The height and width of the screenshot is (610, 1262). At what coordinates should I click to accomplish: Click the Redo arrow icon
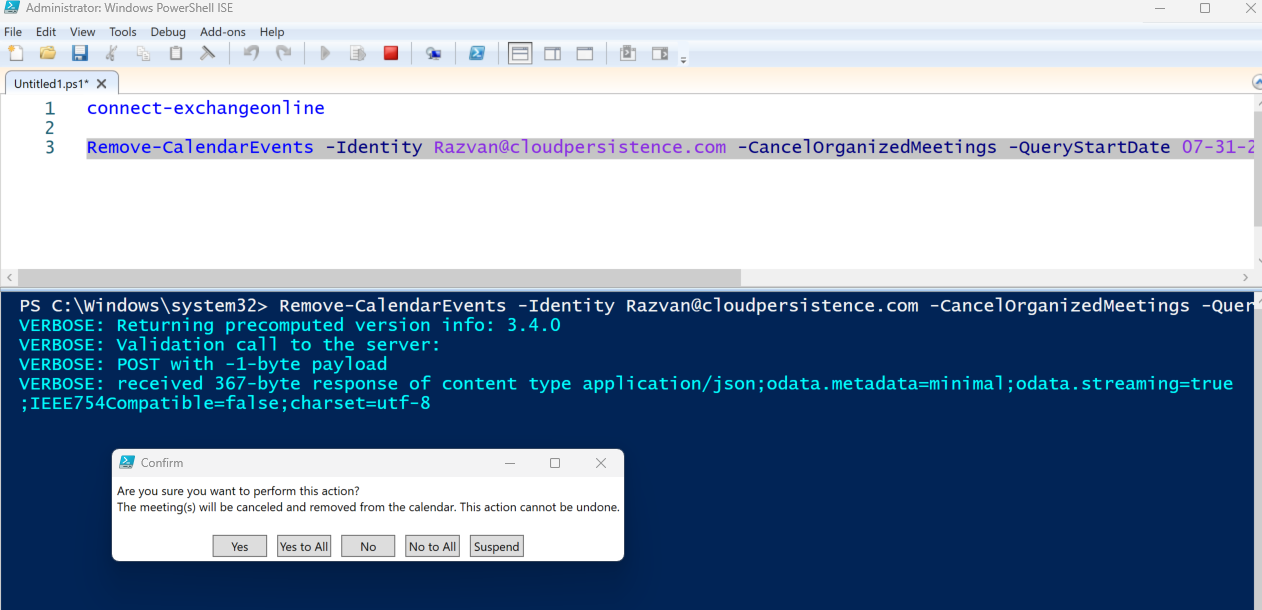(283, 53)
